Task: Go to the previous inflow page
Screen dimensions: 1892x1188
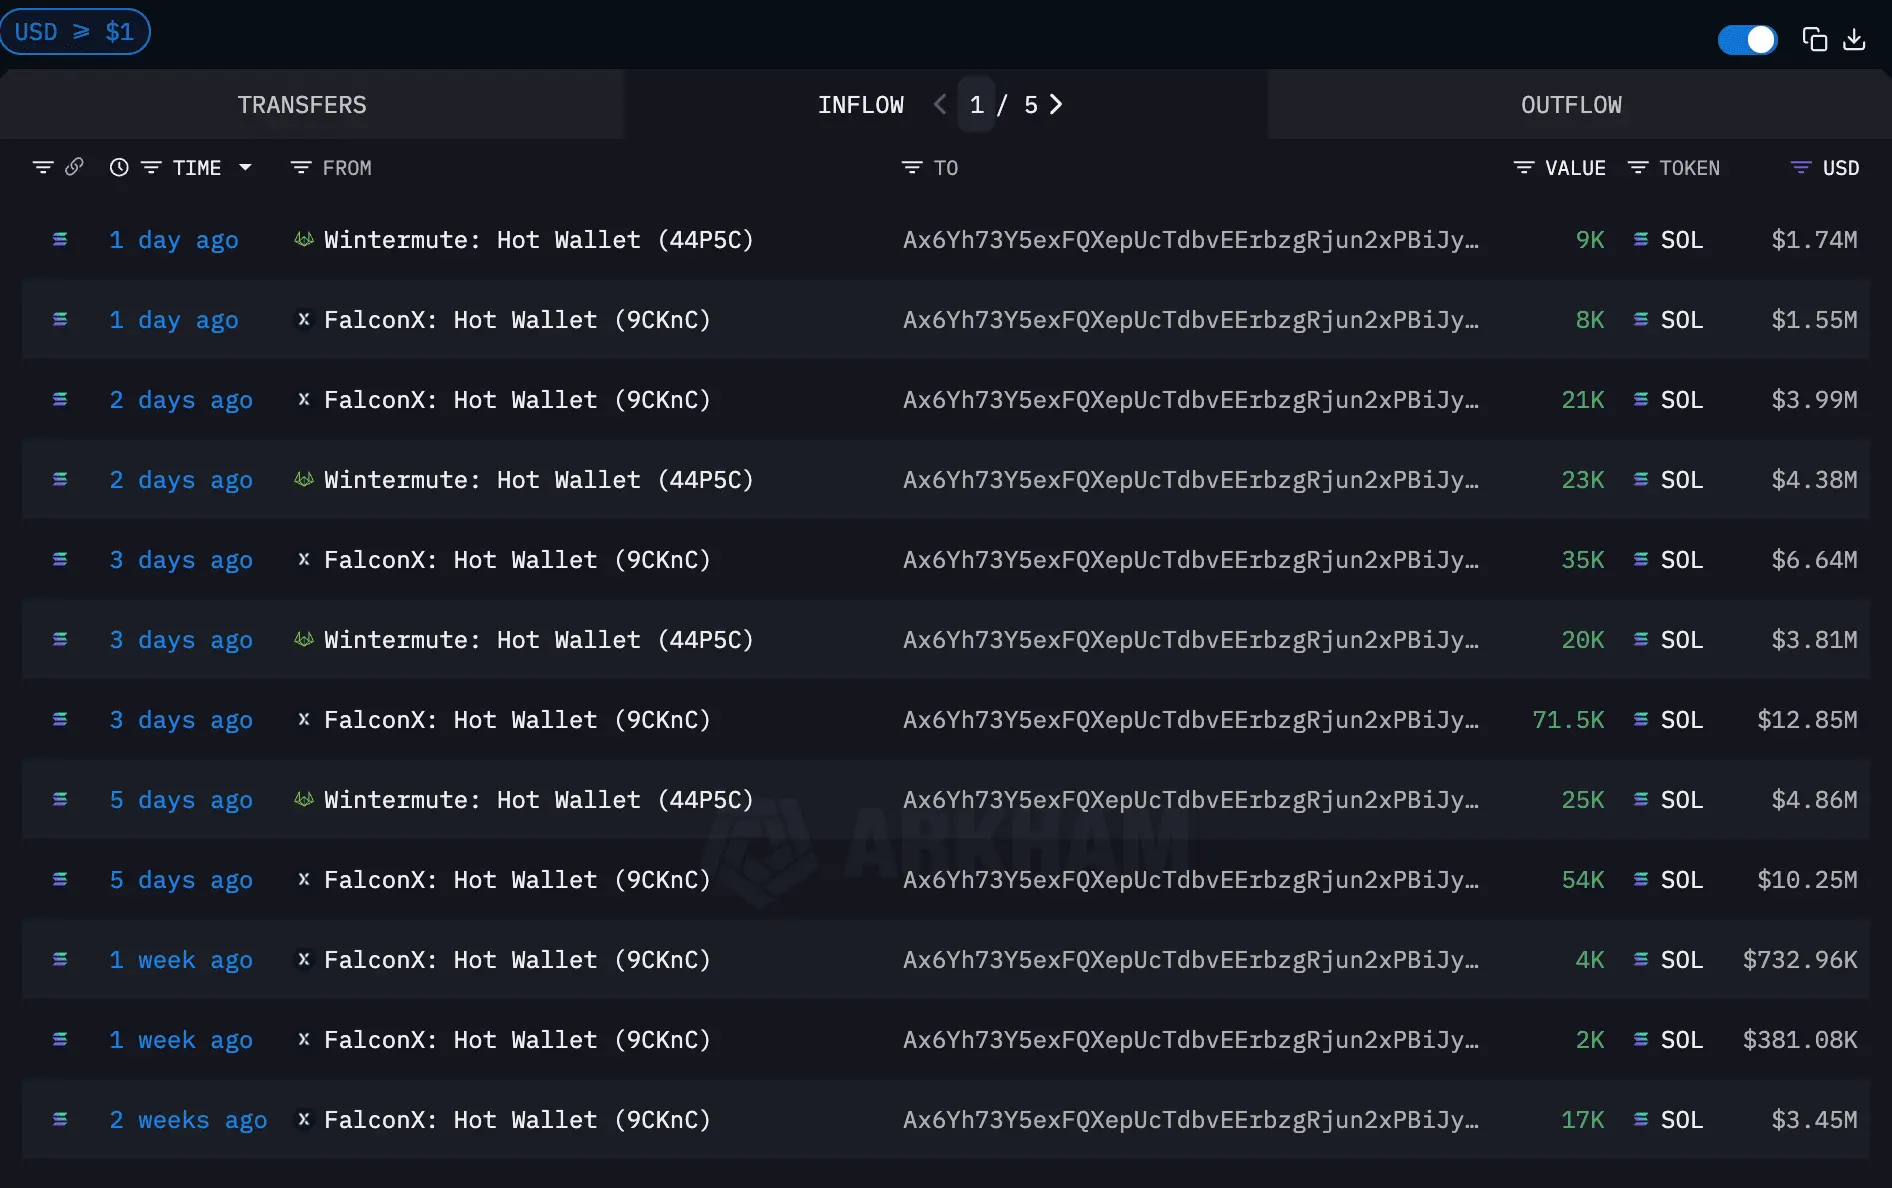Action: 940,104
